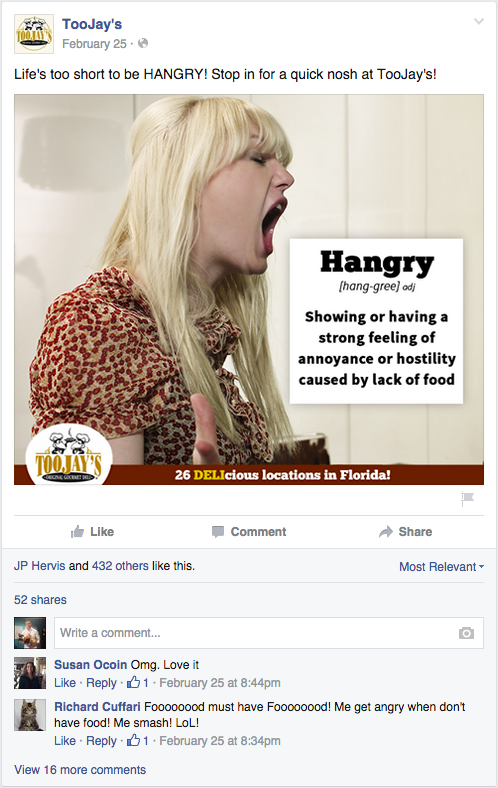Expand the Most Relevant sorting dropdown
The image size is (498, 788).
pyautogui.click(x=442, y=567)
